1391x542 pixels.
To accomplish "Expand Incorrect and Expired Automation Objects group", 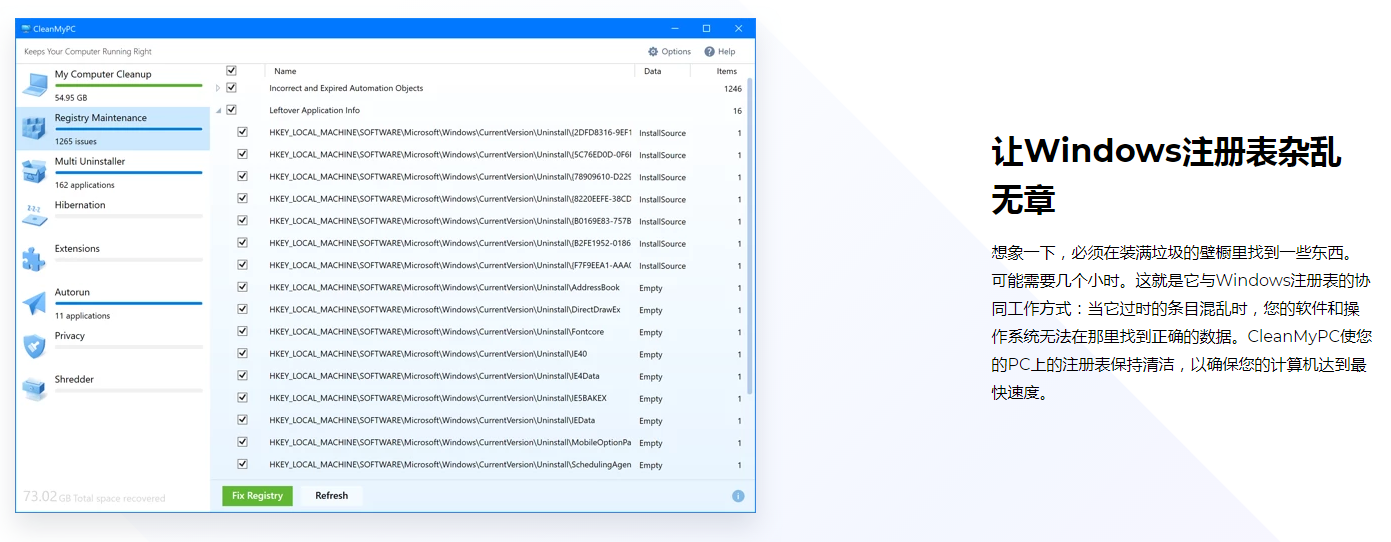I will 218,88.
